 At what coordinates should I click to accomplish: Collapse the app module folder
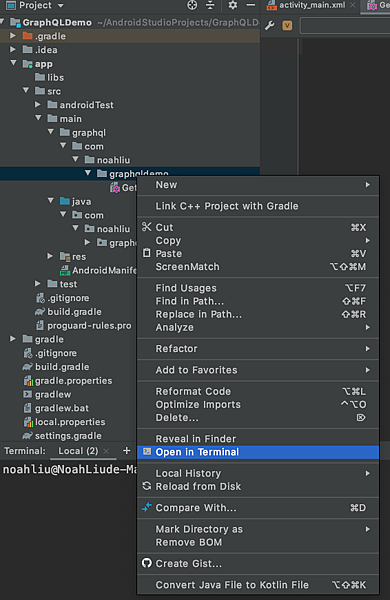(14, 63)
